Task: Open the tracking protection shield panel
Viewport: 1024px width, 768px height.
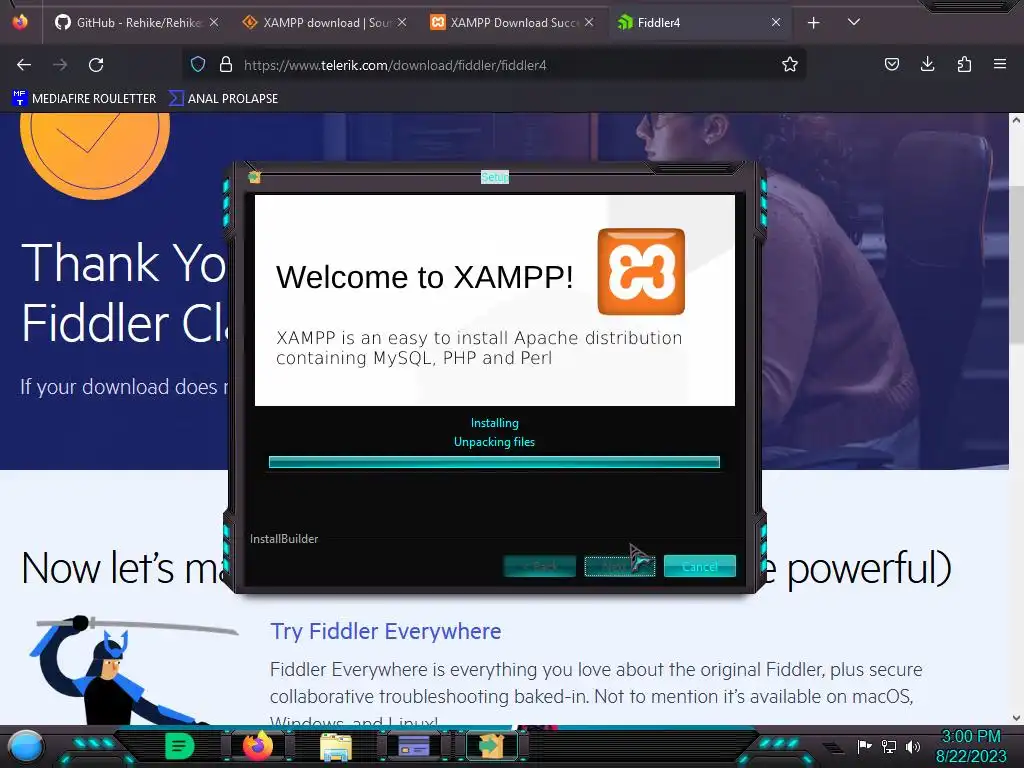Action: click(x=198, y=64)
